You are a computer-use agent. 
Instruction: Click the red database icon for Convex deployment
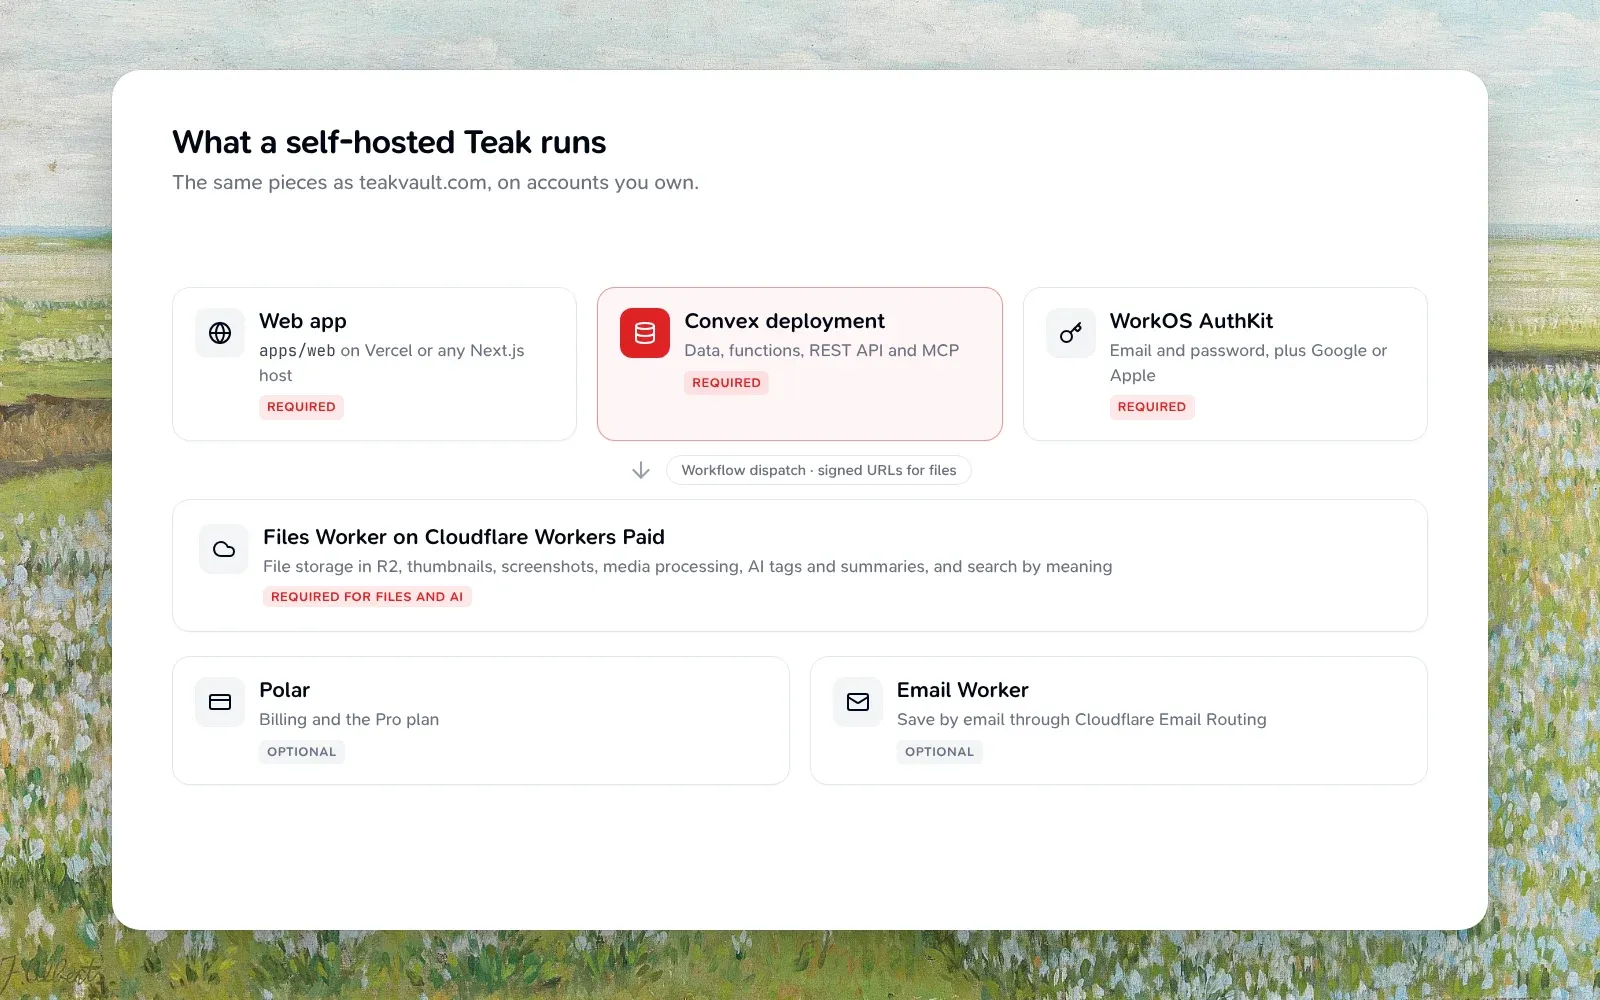[645, 333]
